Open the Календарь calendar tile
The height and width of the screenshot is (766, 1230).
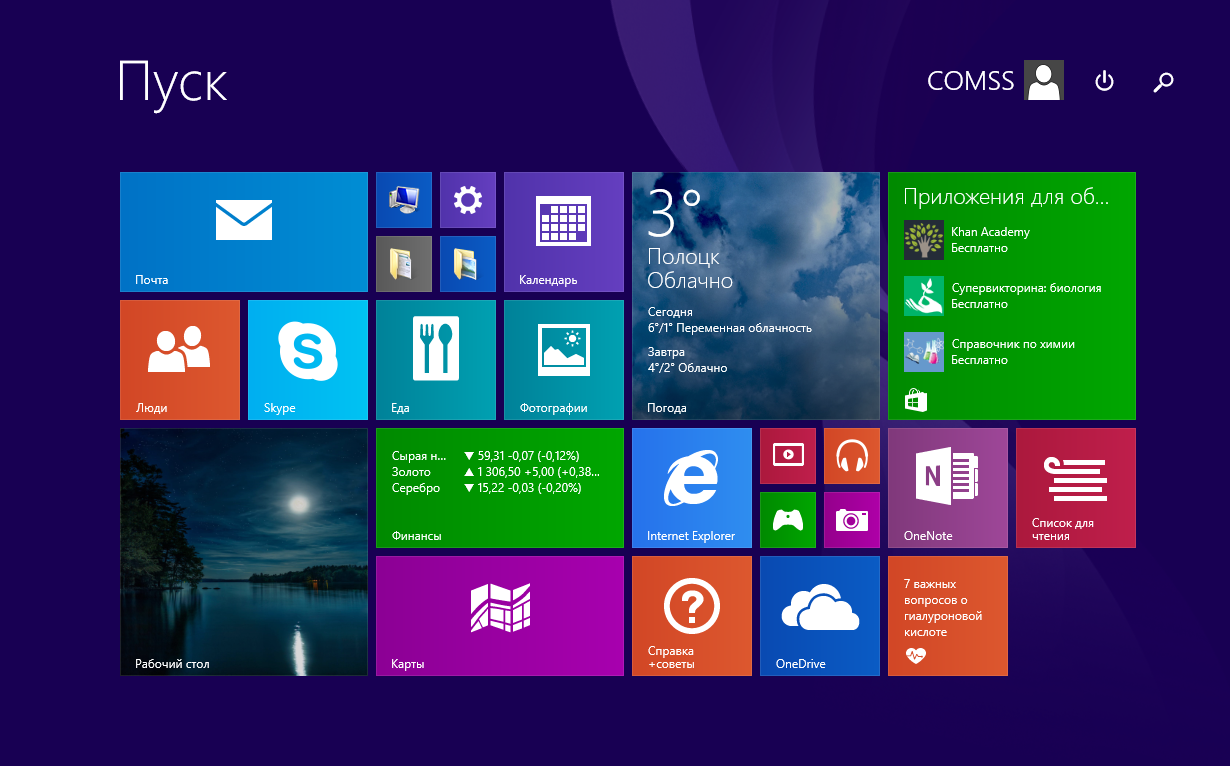point(563,231)
